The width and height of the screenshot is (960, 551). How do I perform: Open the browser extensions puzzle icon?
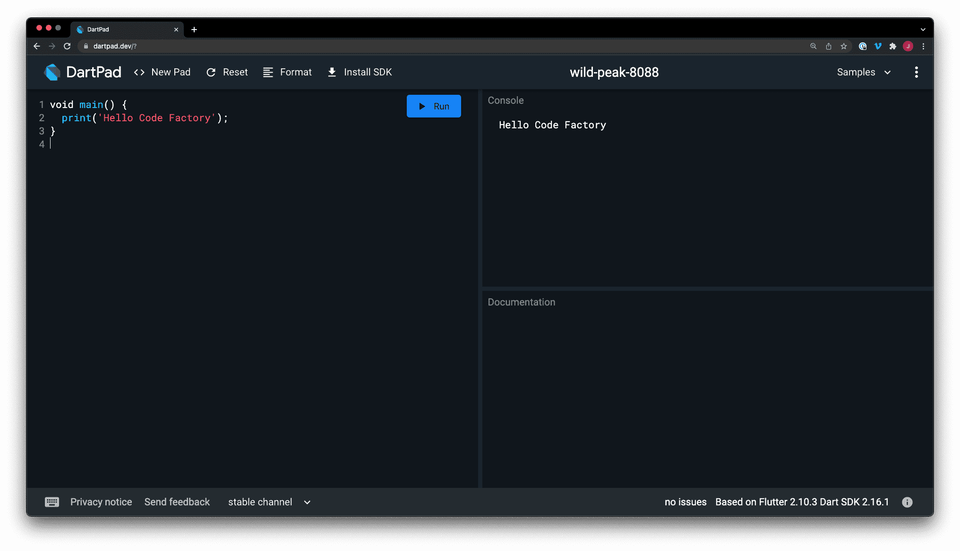tap(893, 46)
